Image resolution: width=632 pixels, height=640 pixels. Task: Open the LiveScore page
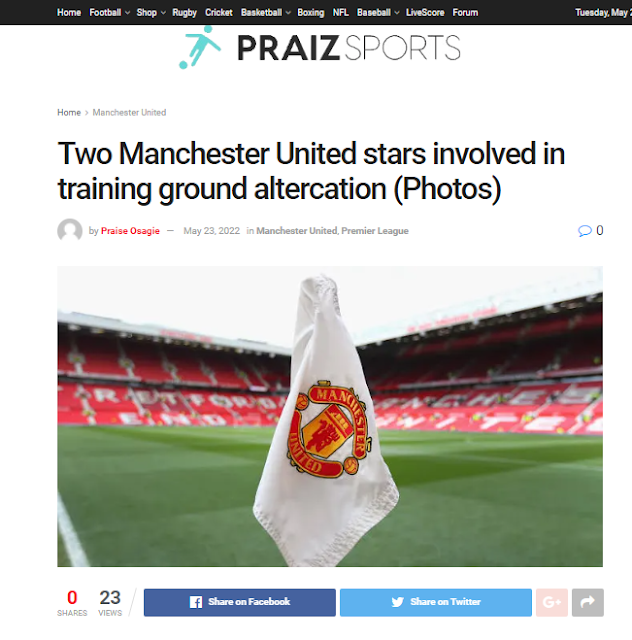pyautogui.click(x=425, y=13)
